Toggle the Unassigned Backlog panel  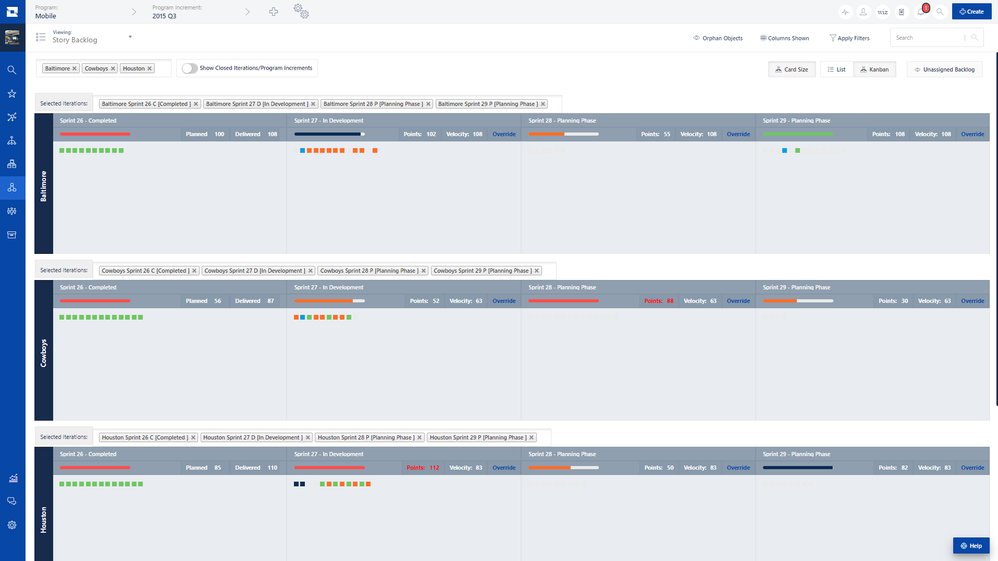click(x=945, y=69)
